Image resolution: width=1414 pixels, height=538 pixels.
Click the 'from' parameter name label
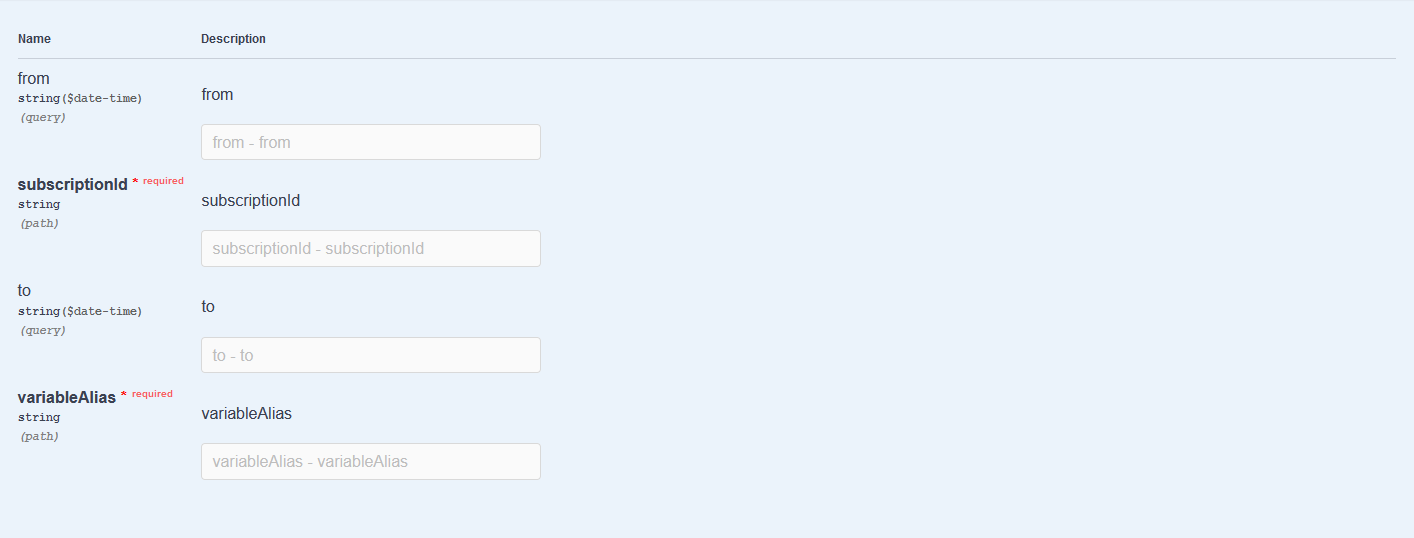33,78
